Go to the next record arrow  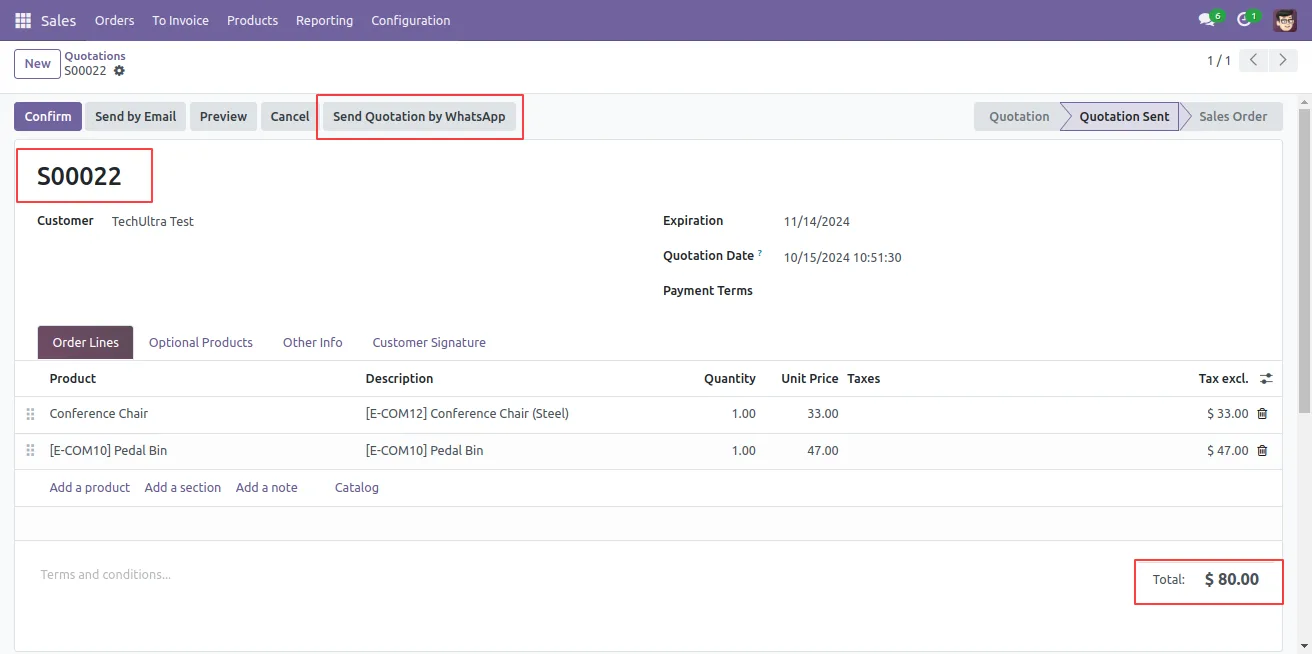[x=1283, y=61]
